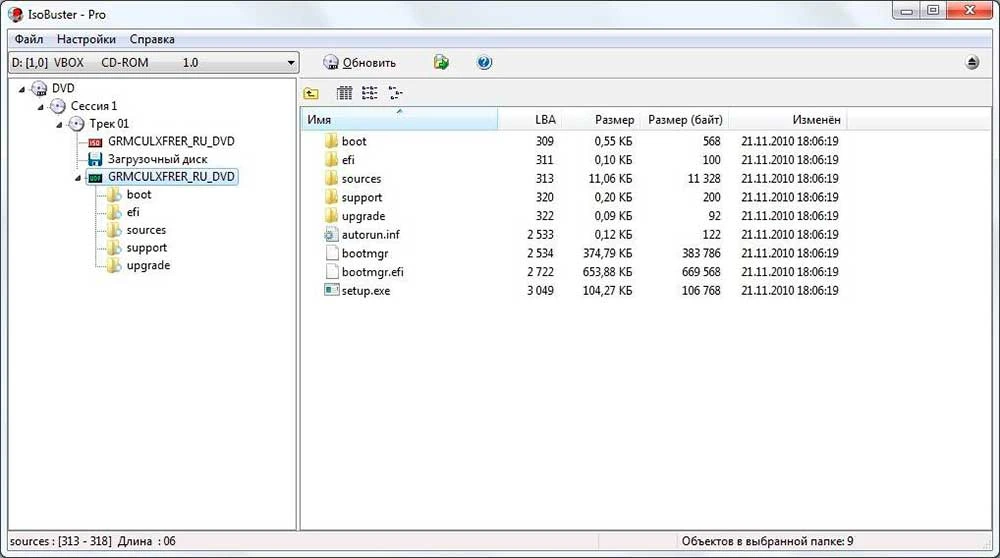1000x558 pixels.
Task: Collapse the Сессия 1 tree node
Action: tap(41, 107)
